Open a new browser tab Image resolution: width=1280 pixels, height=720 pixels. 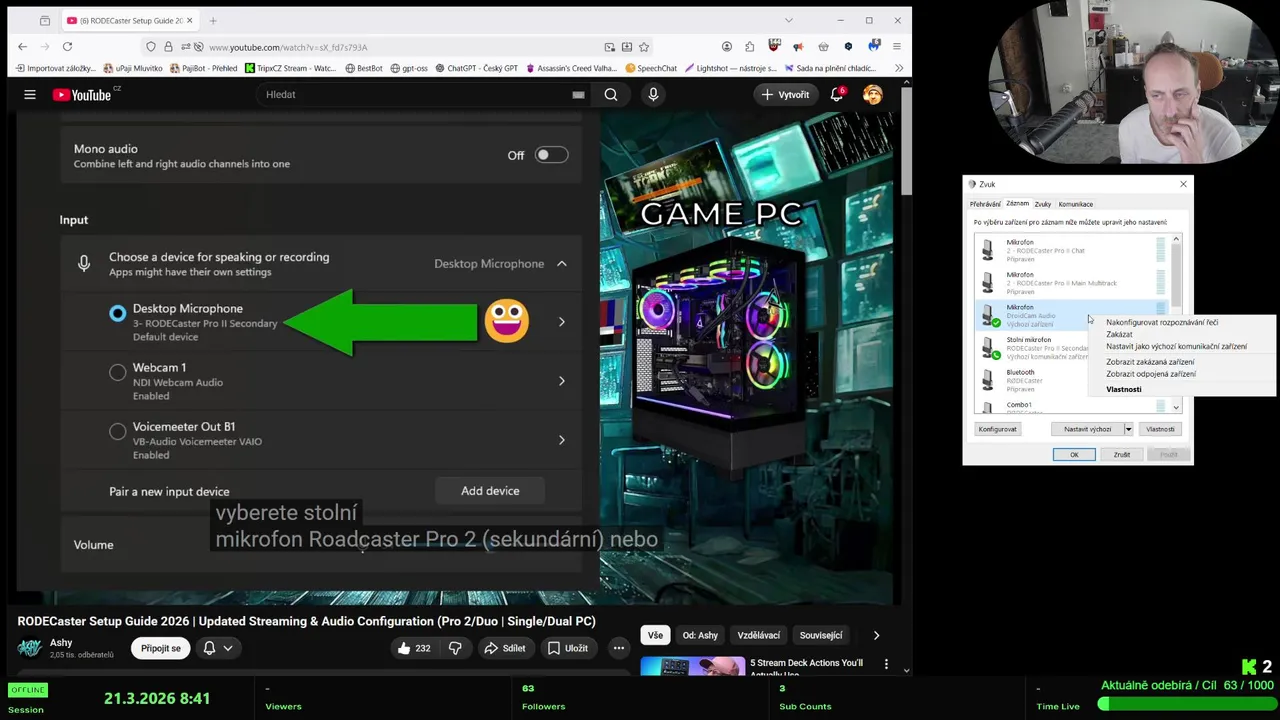coord(213,20)
